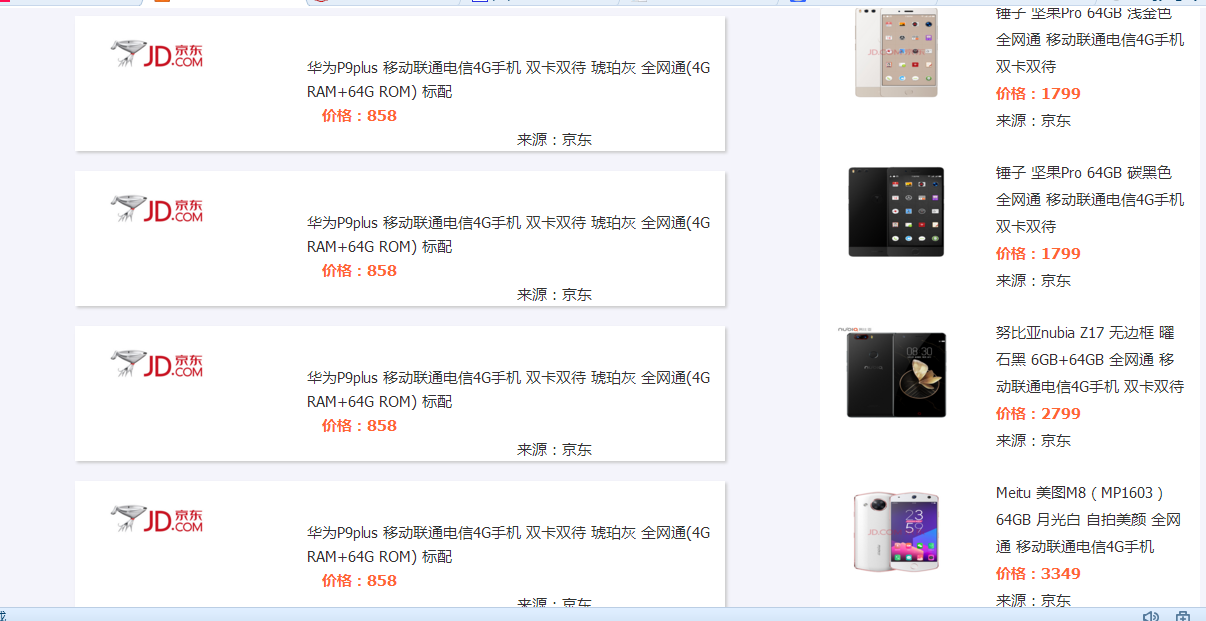The image size is (1206, 621).
Task: Click the JD.com logo in the topmost P9plus card
Action: [157, 54]
